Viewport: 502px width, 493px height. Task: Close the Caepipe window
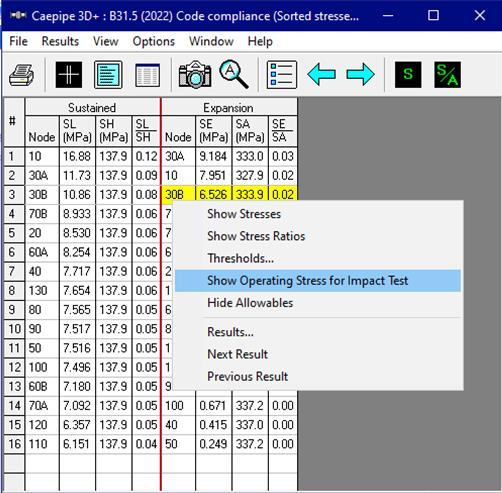(480, 15)
